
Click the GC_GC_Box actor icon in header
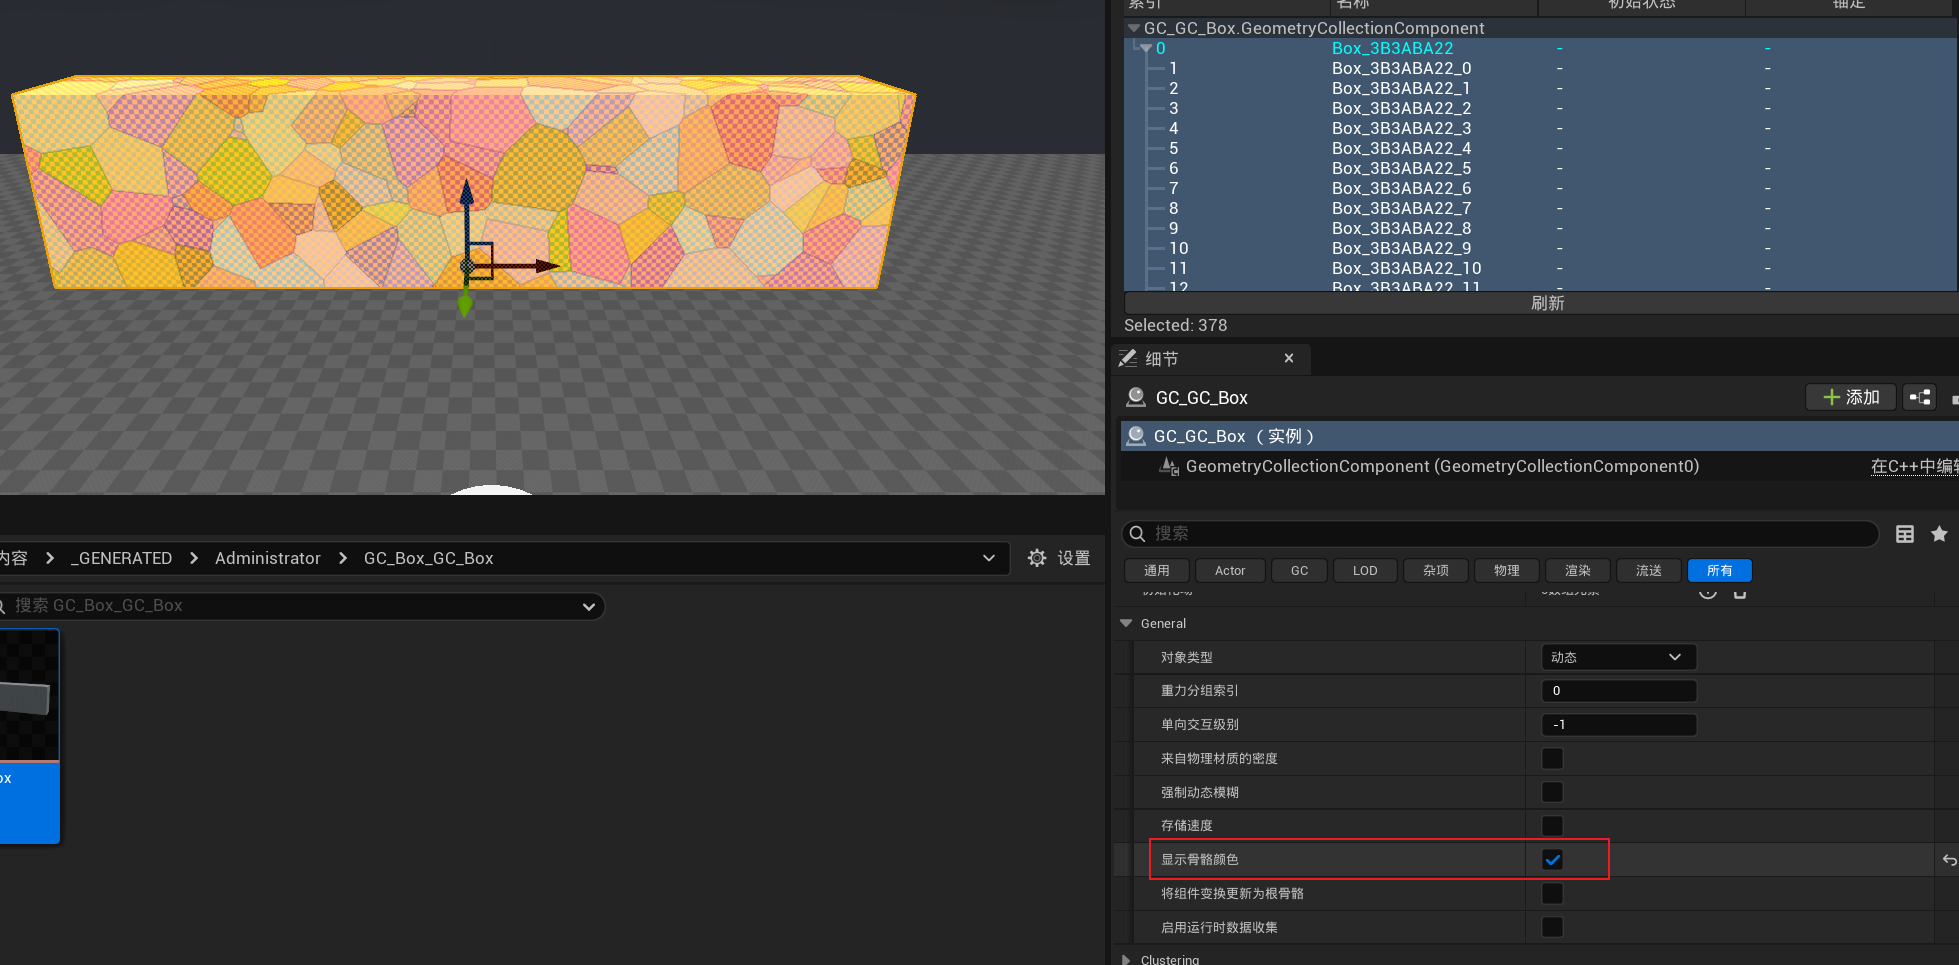click(1136, 397)
